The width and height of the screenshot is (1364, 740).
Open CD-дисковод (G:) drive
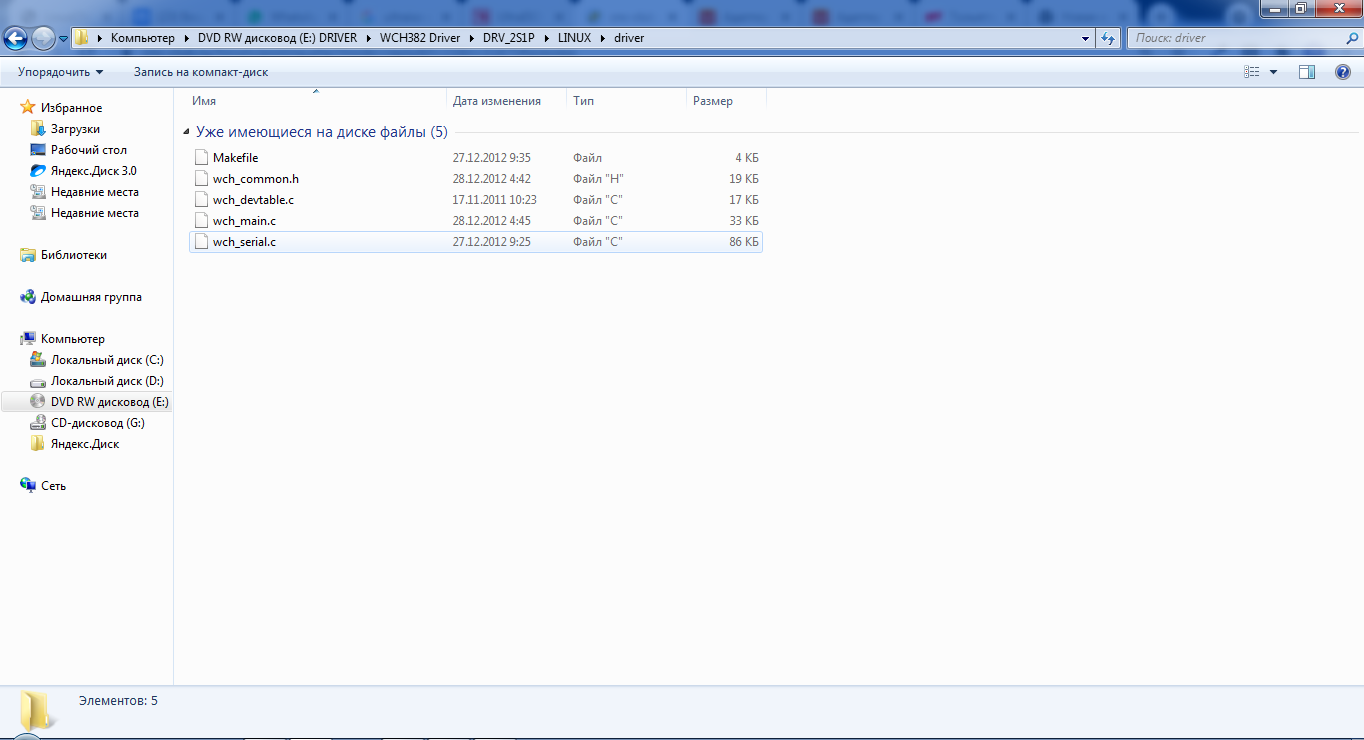(97, 423)
